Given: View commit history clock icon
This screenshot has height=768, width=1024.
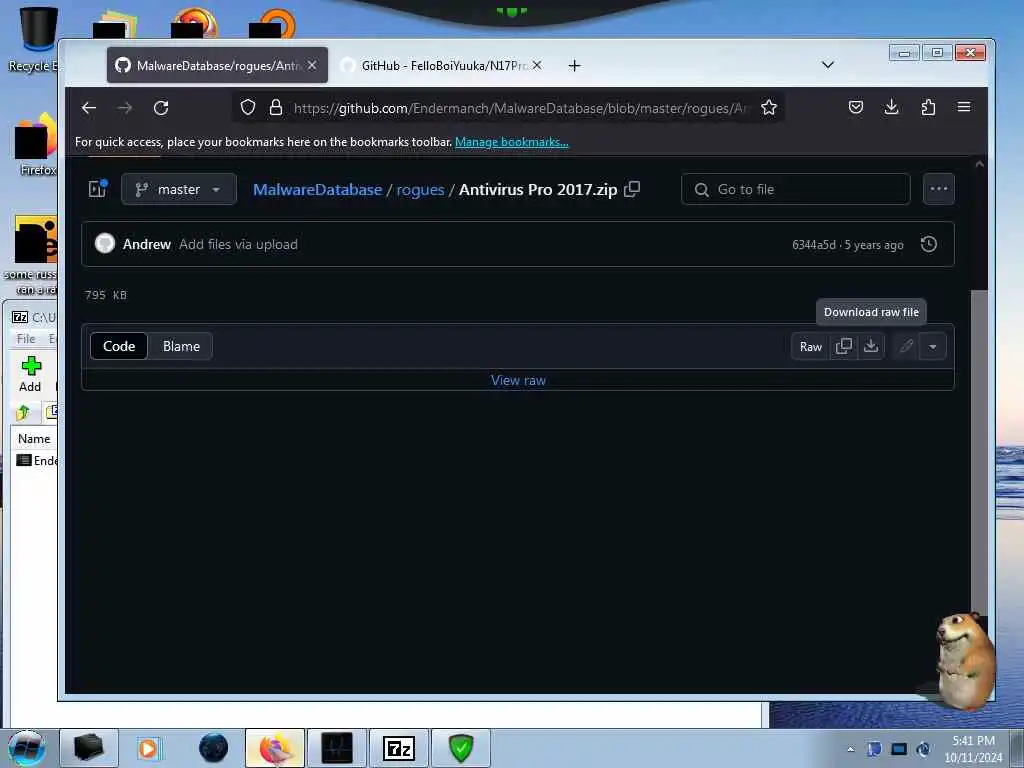Looking at the screenshot, I should click(929, 244).
